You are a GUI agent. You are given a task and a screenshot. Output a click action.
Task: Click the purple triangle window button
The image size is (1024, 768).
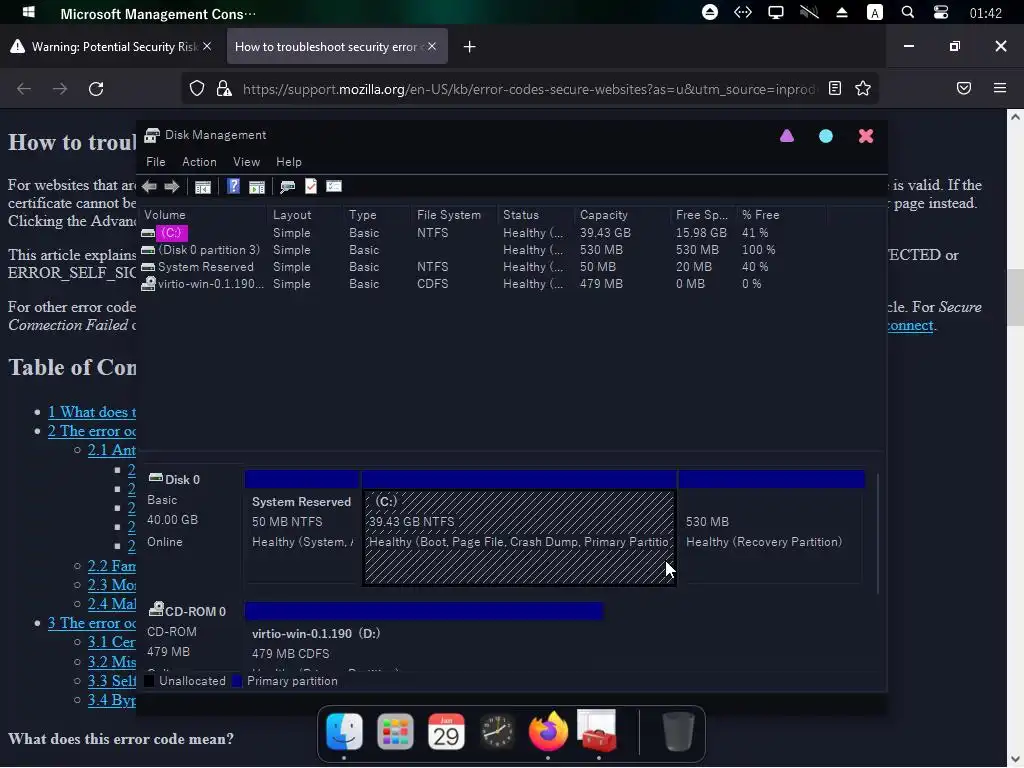(x=787, y=136)
